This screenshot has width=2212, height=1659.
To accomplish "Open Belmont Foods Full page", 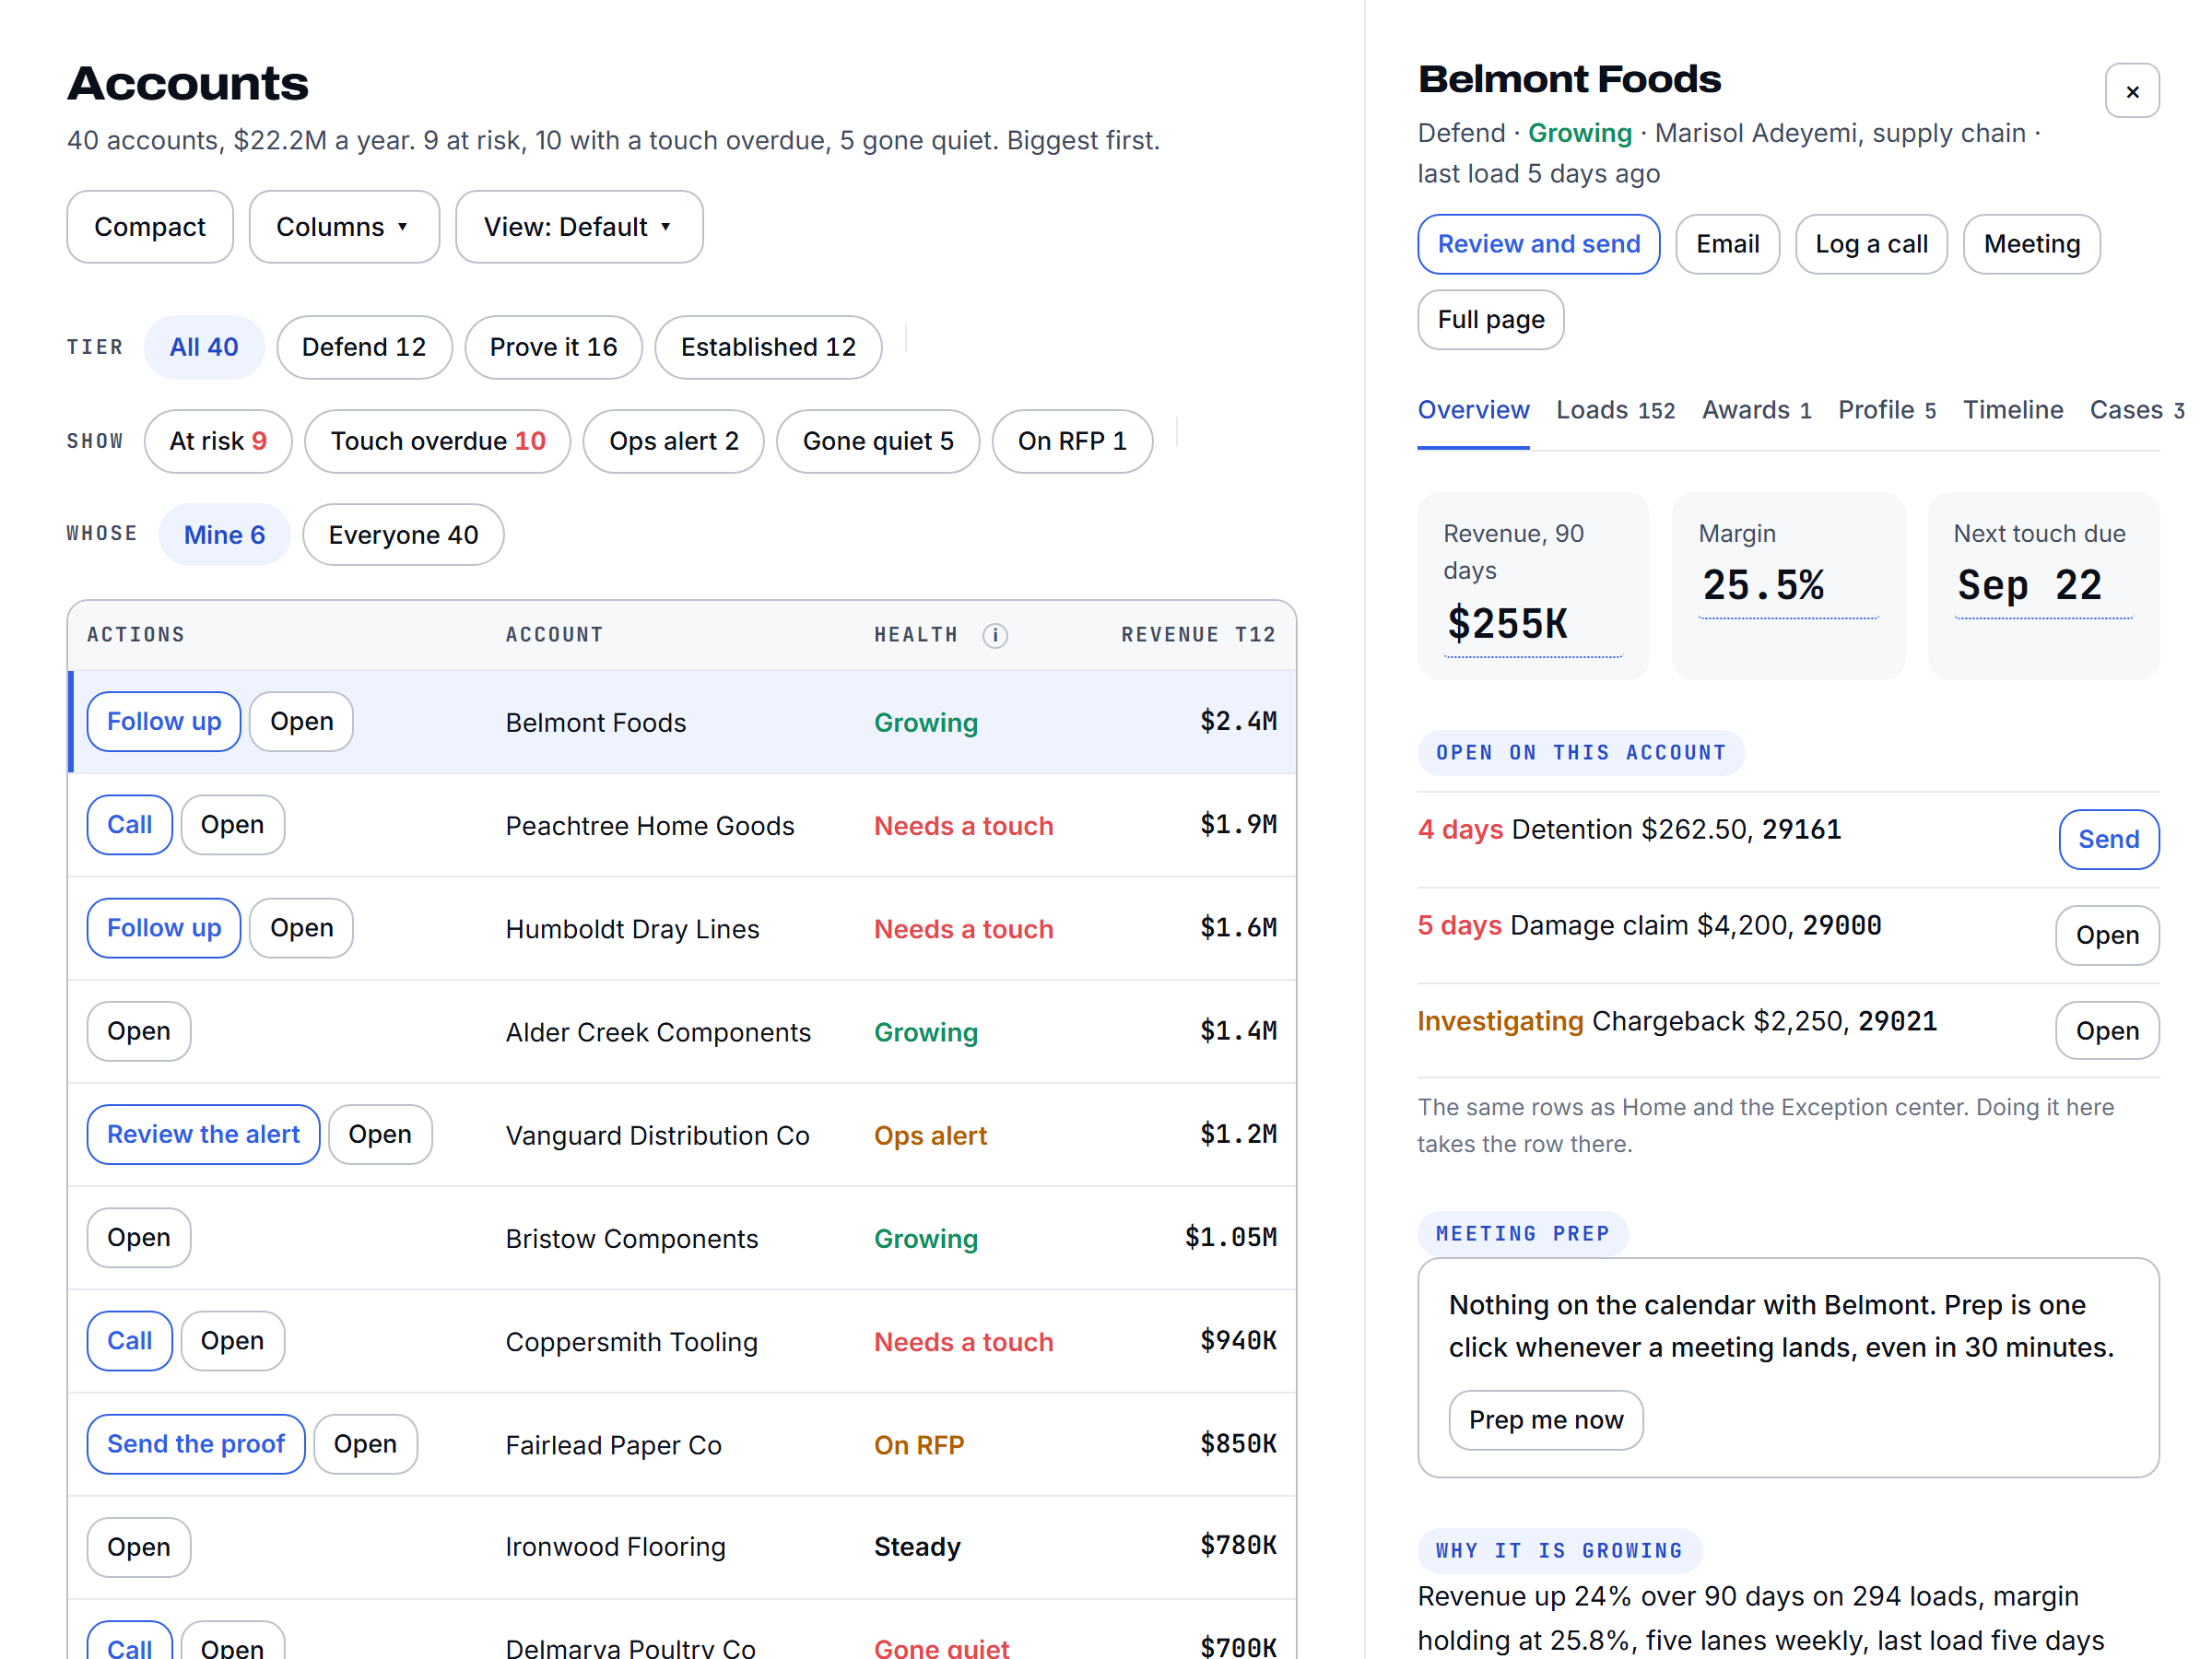I will [x=1490, y=320].
